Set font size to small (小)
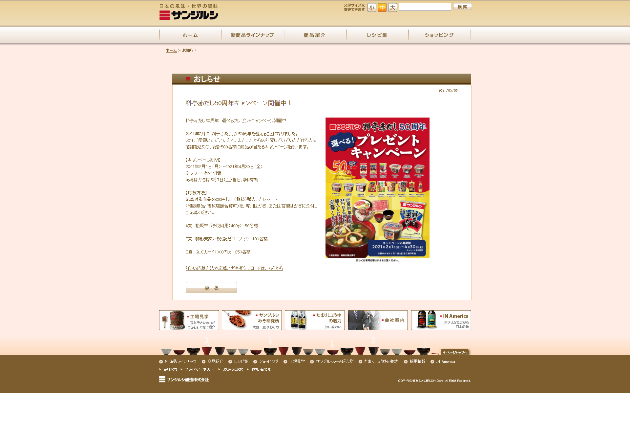The image size is (630, 440). (372, 7)
